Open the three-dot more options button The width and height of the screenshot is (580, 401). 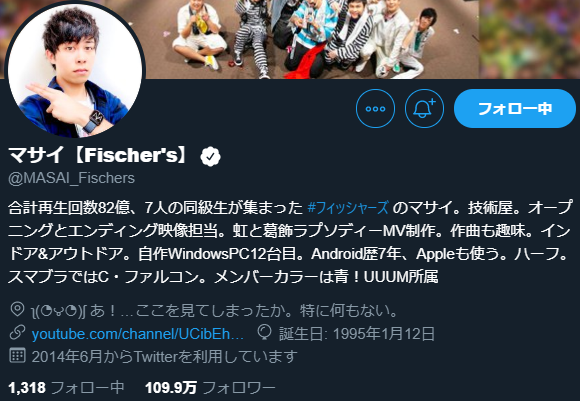(375, 108)
